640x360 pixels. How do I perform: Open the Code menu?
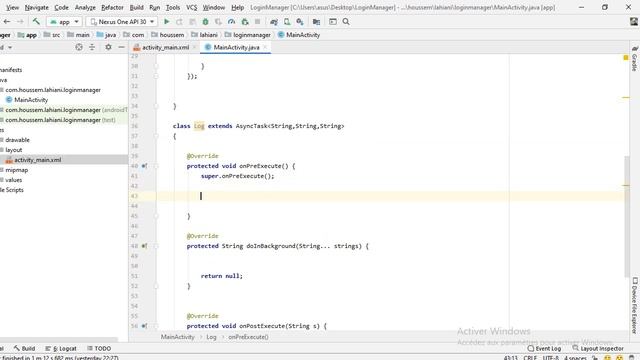(x=61, y=7)
